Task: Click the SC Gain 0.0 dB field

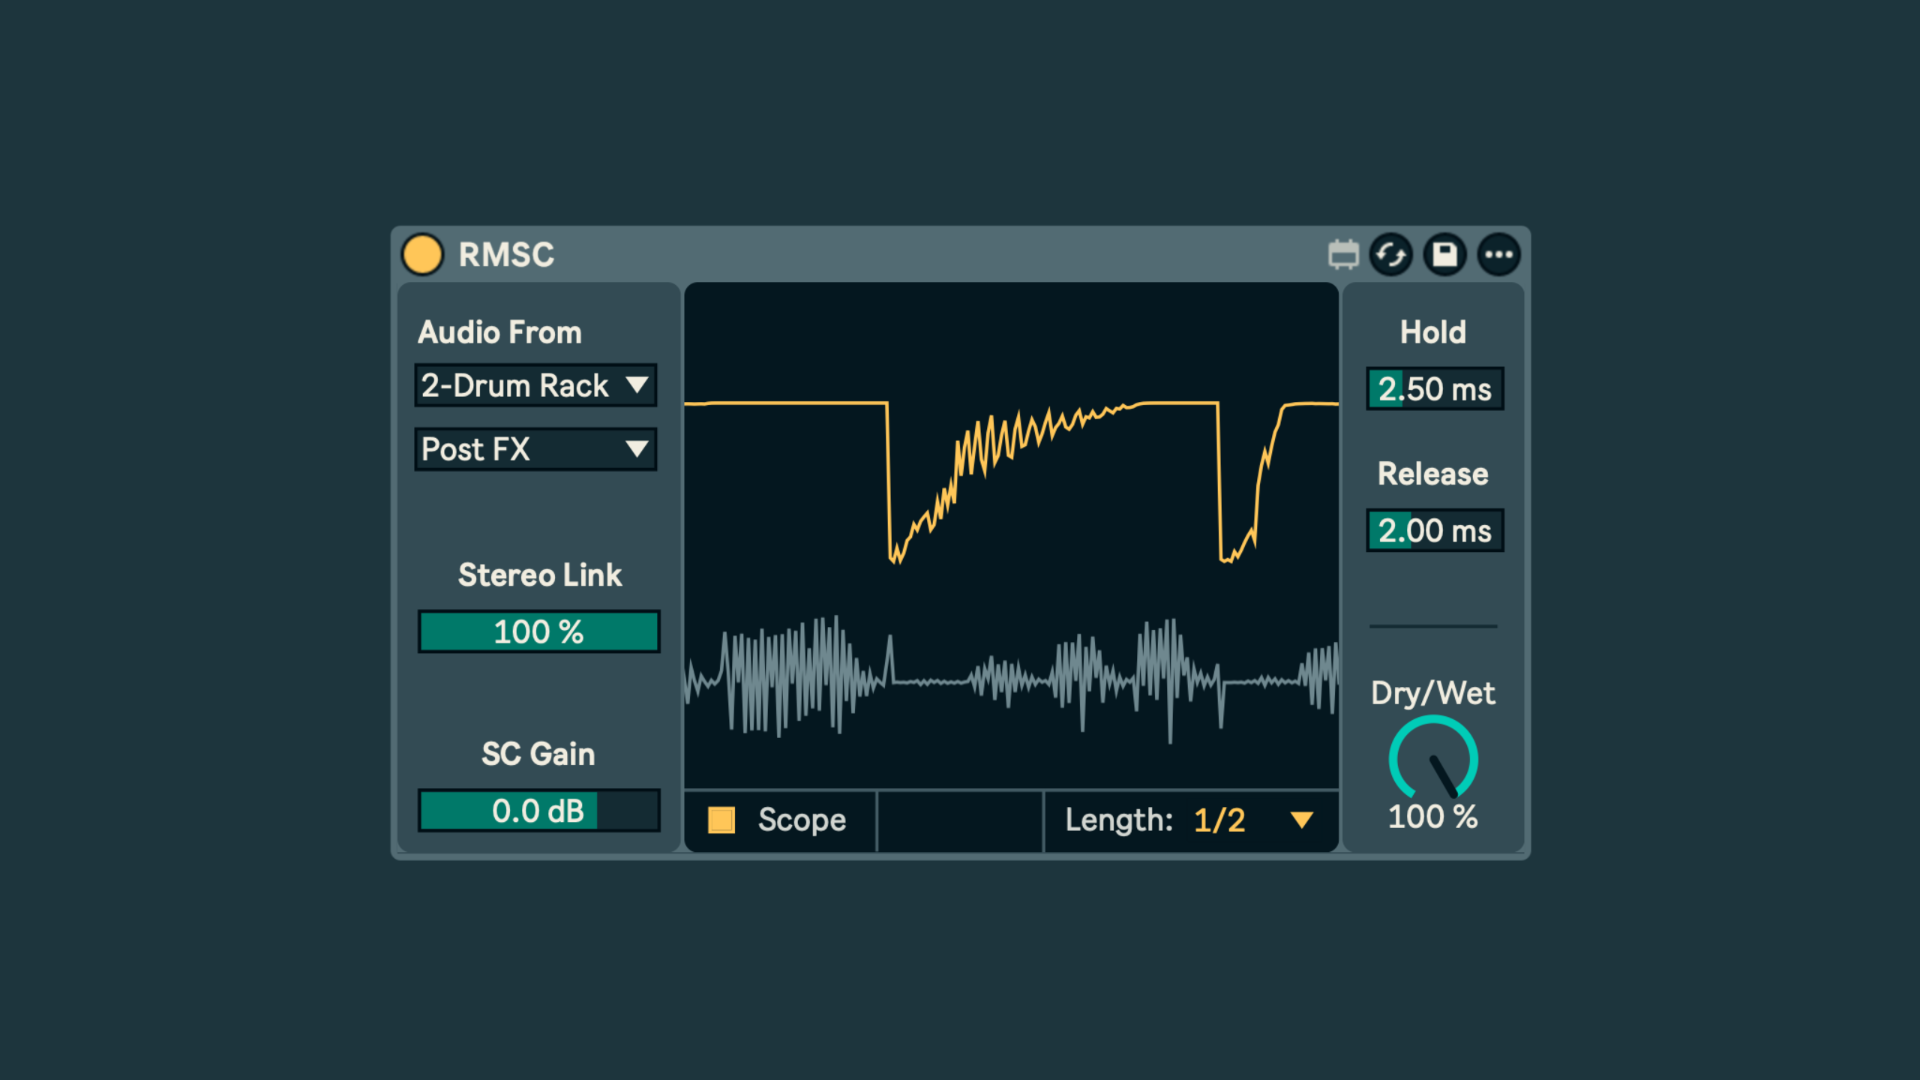Action: click(539, 811)
